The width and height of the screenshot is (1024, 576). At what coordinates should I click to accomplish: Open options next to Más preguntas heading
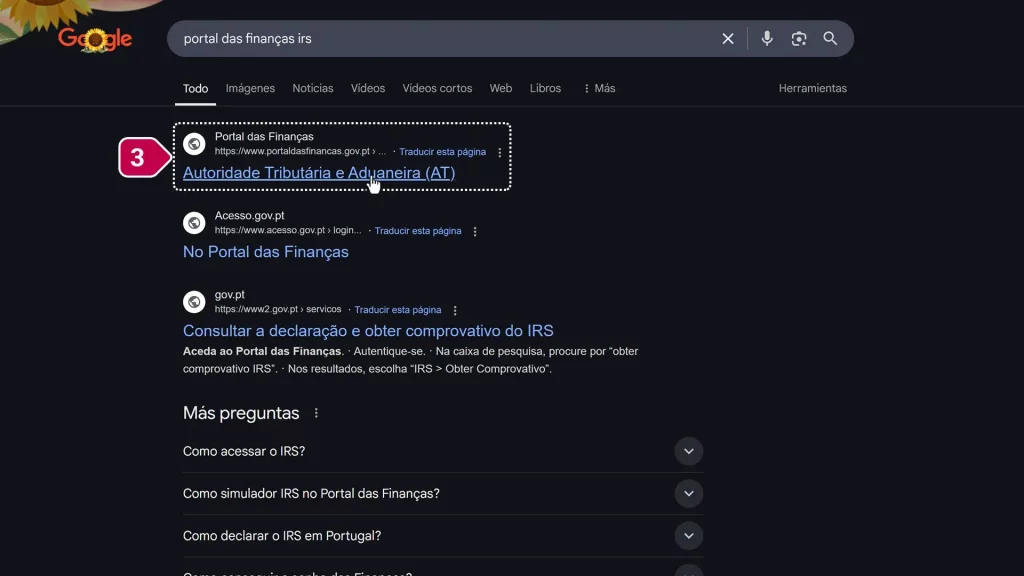click(317, 413)
